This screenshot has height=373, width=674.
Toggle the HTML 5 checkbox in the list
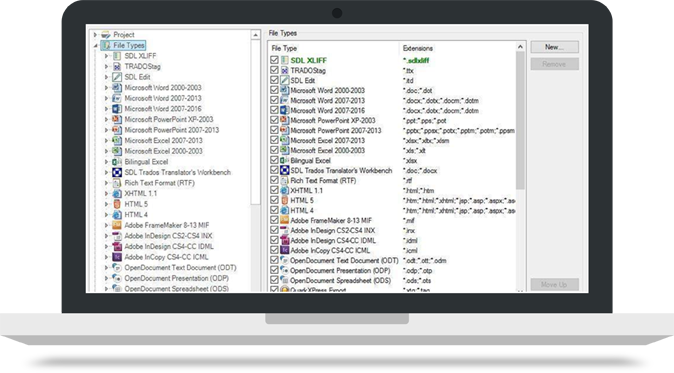click(274, 200)
